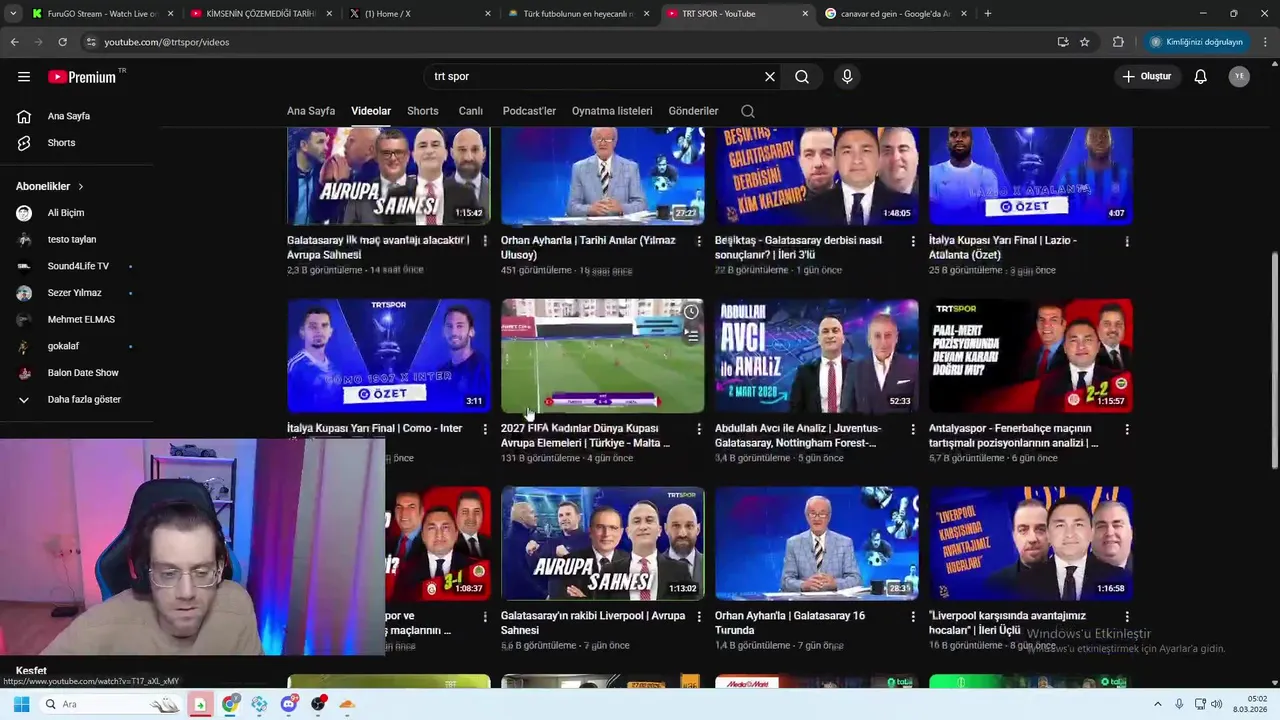Open Liverpool karşısında avantajımız hocaları video title

click(1007, 623)
